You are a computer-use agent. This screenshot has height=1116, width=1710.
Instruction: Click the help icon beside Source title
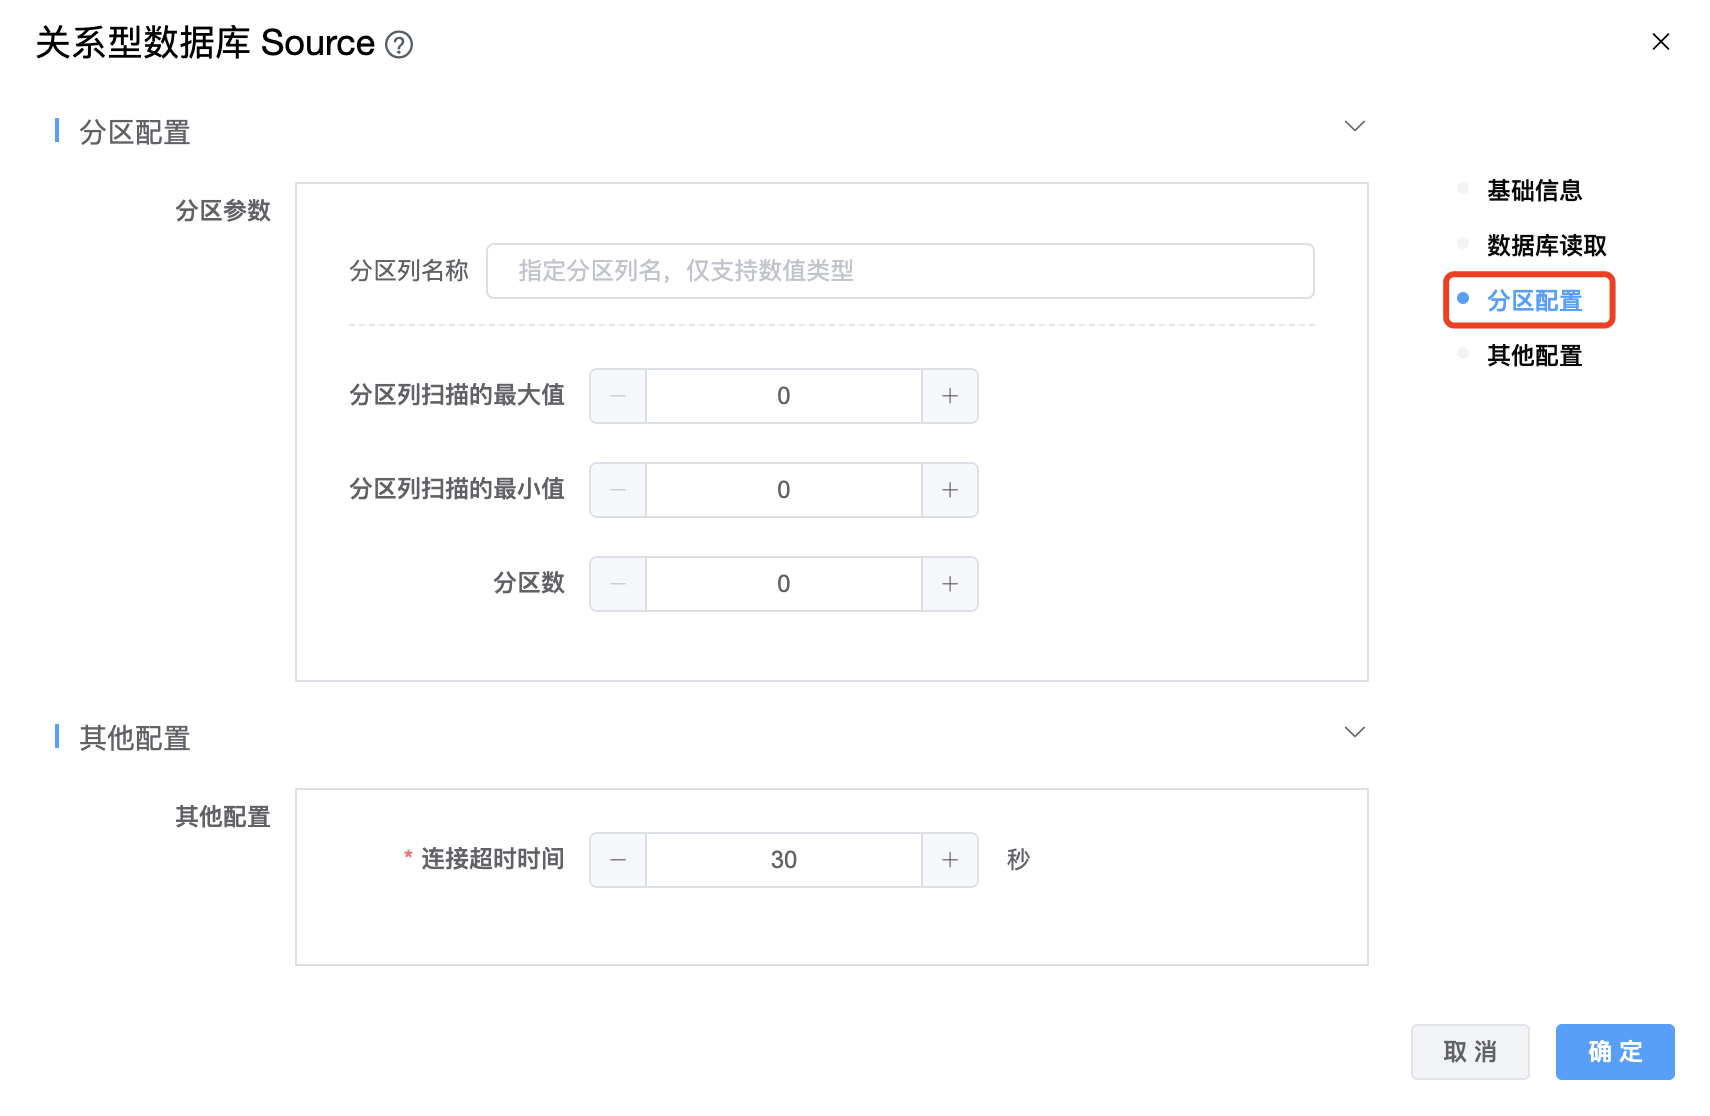click(399, 45)
